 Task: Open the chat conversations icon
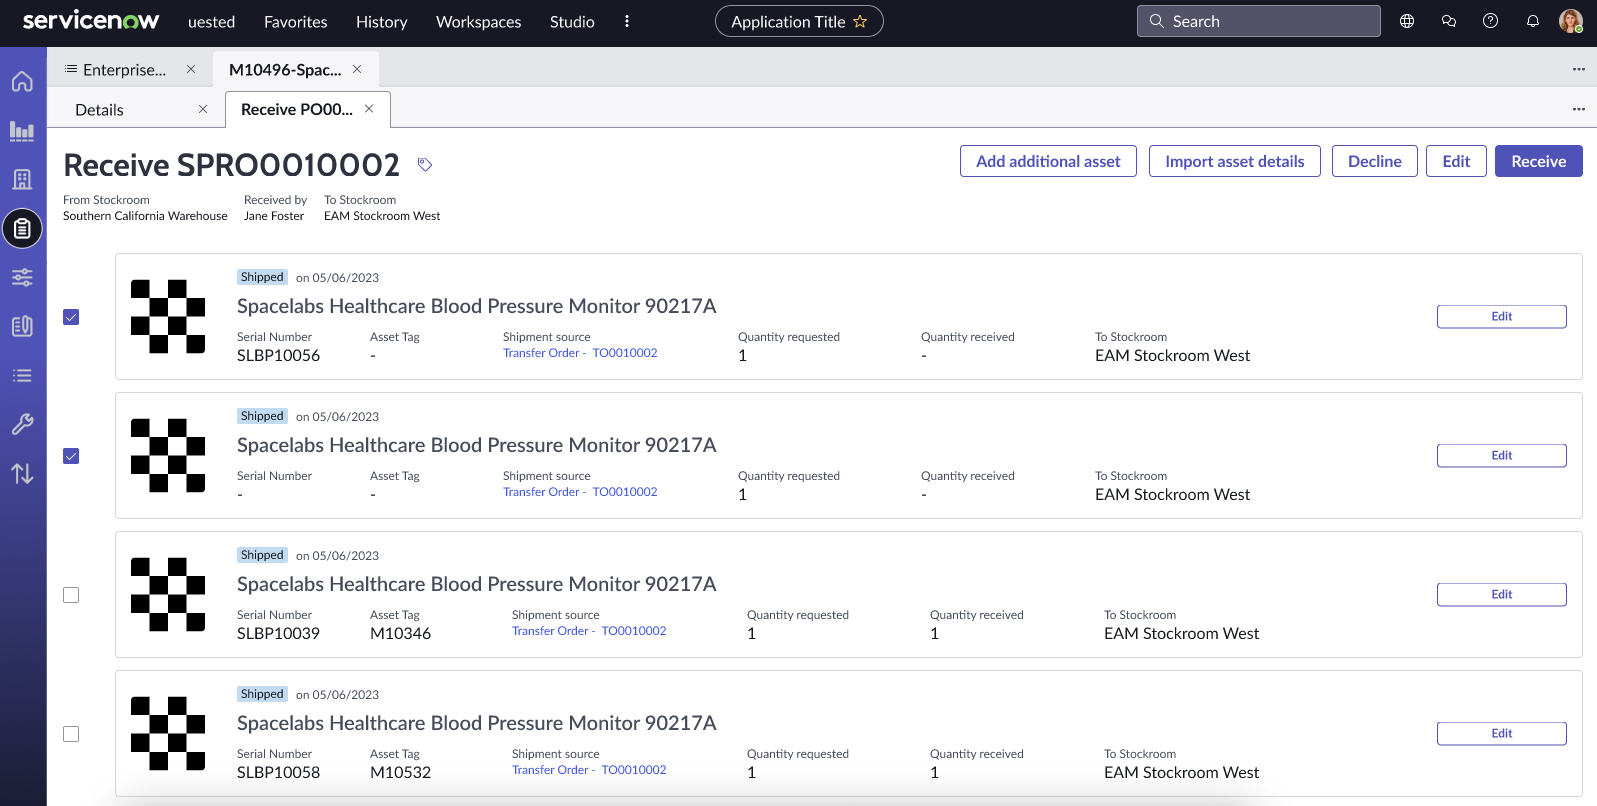(x=1449, y=21)
